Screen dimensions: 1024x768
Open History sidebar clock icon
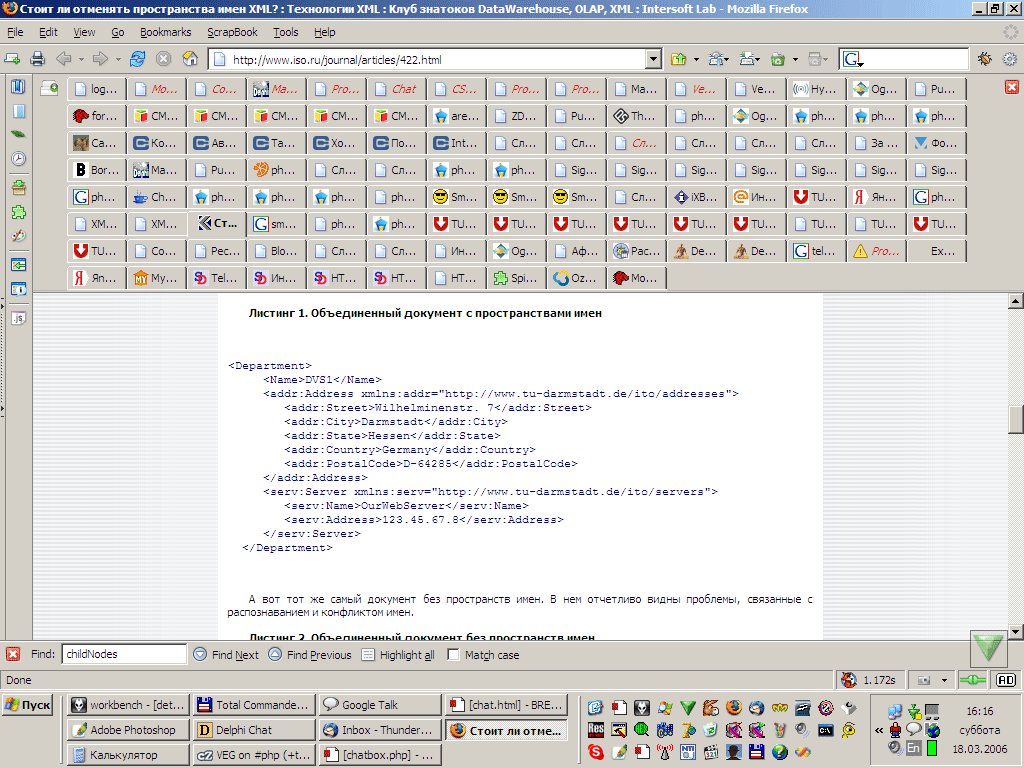point(18,159)
